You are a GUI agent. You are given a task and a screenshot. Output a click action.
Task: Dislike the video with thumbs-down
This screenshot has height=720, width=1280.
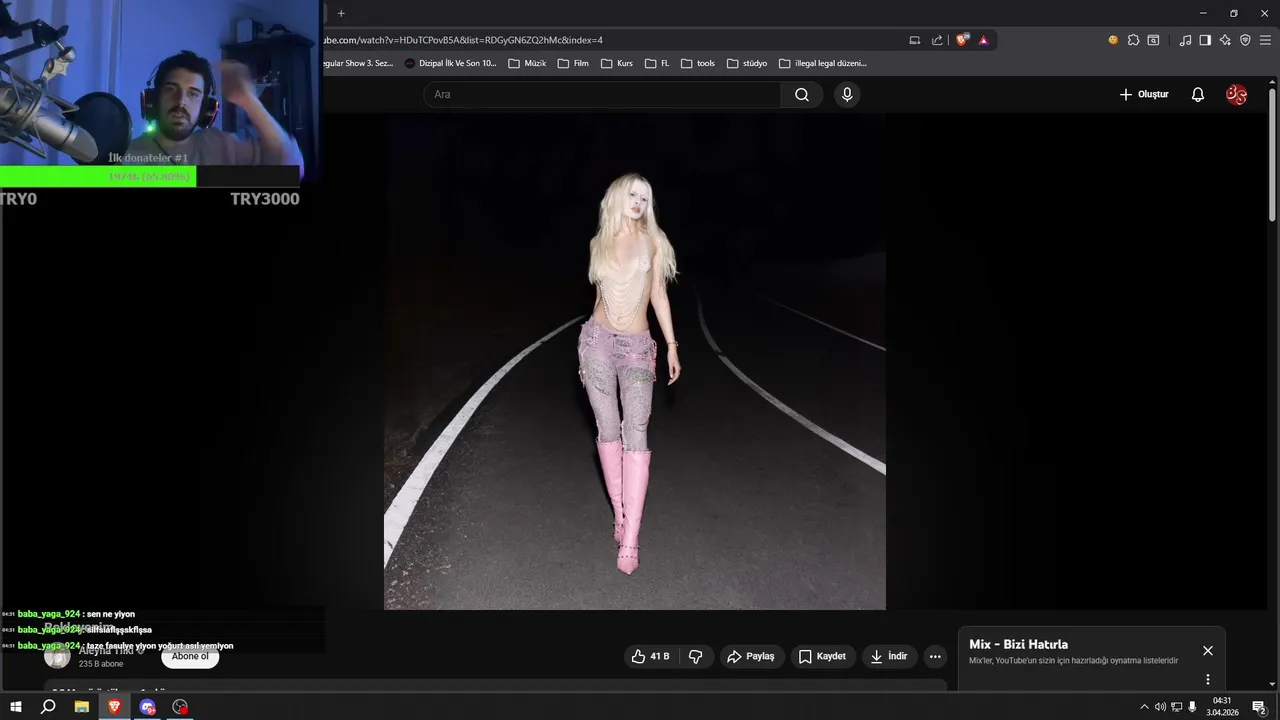point(696,657)
